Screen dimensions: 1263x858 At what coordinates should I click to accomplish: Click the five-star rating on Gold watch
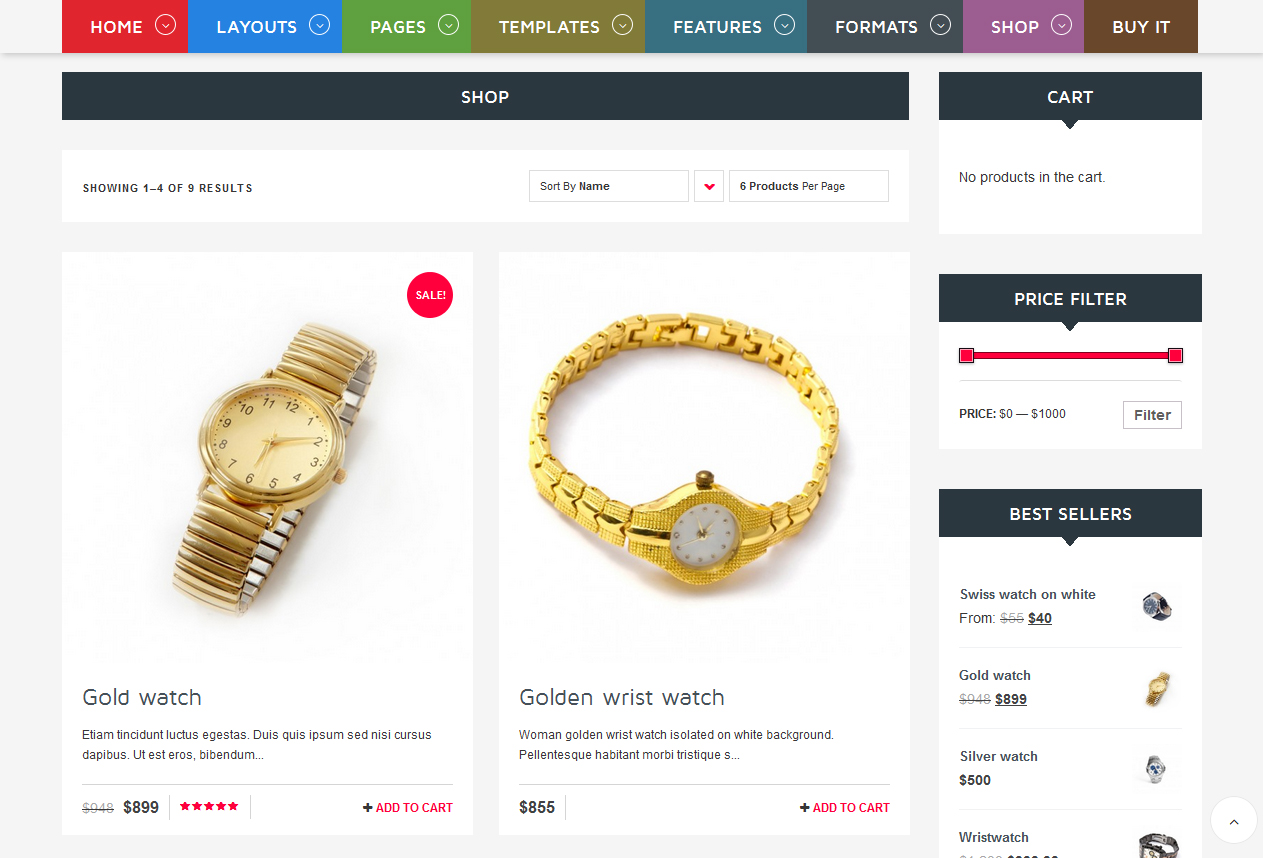[209, 806]
